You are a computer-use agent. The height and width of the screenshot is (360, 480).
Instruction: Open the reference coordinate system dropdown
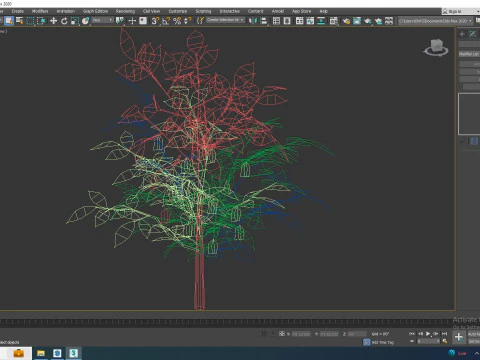[103, 20]
